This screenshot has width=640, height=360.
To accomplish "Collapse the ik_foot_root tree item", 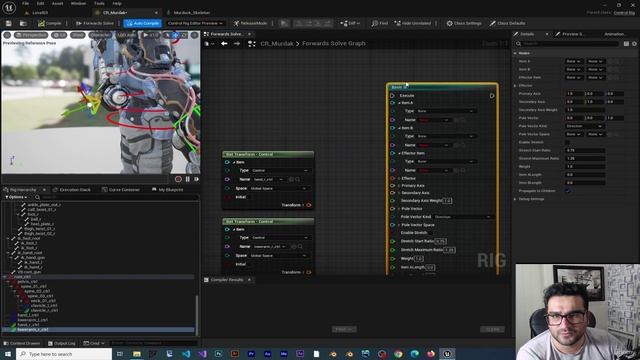I will [8, 238].
